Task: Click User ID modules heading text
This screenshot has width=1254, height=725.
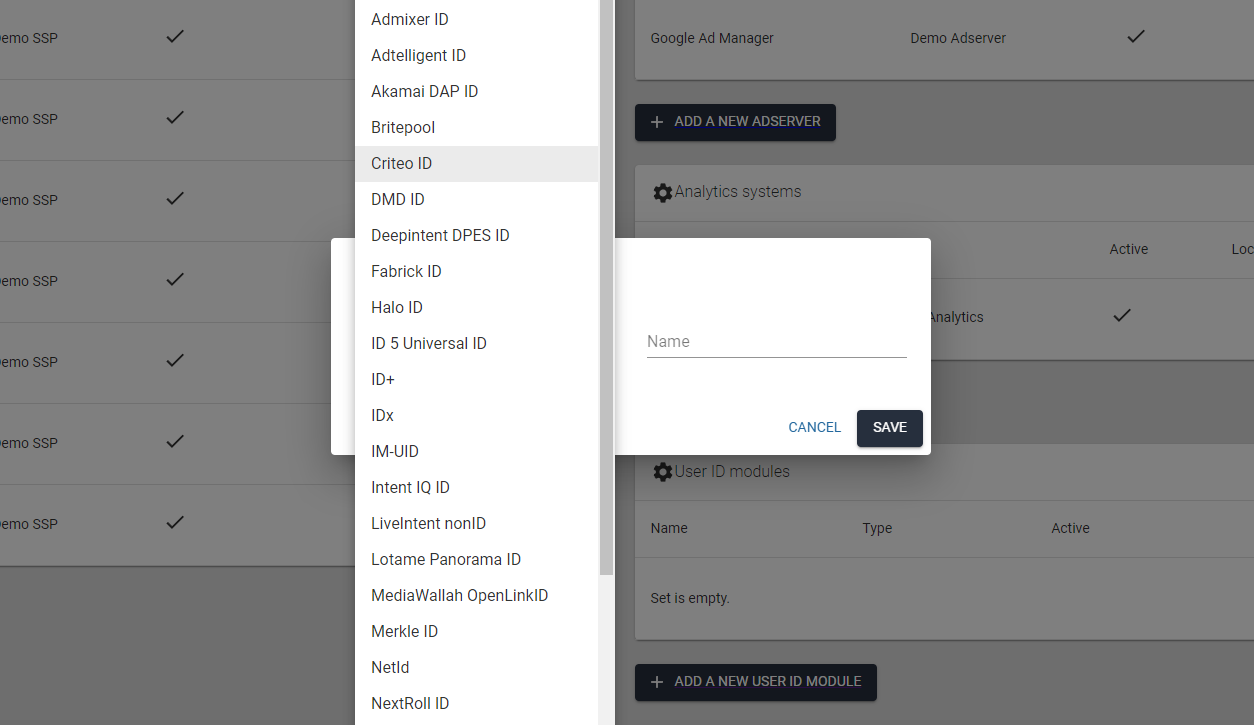Action: (x=732, y=472)
